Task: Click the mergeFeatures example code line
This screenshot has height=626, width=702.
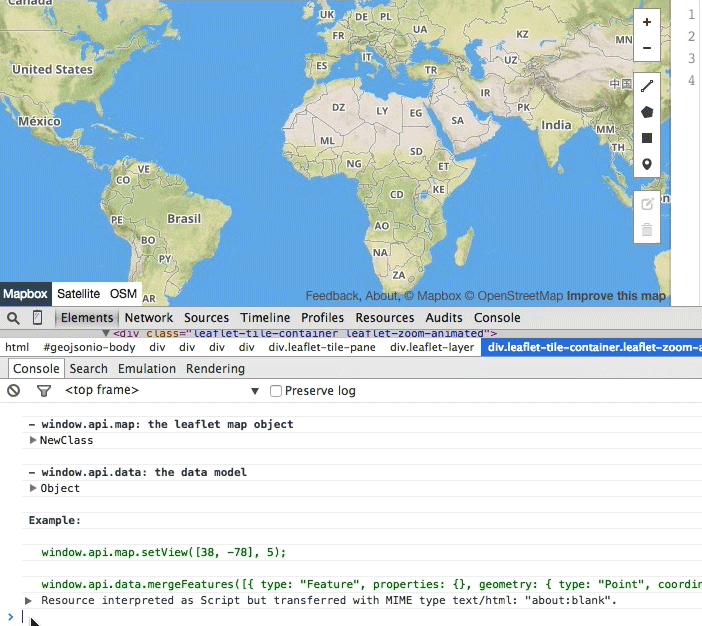Action: click(x=372, y=584)
